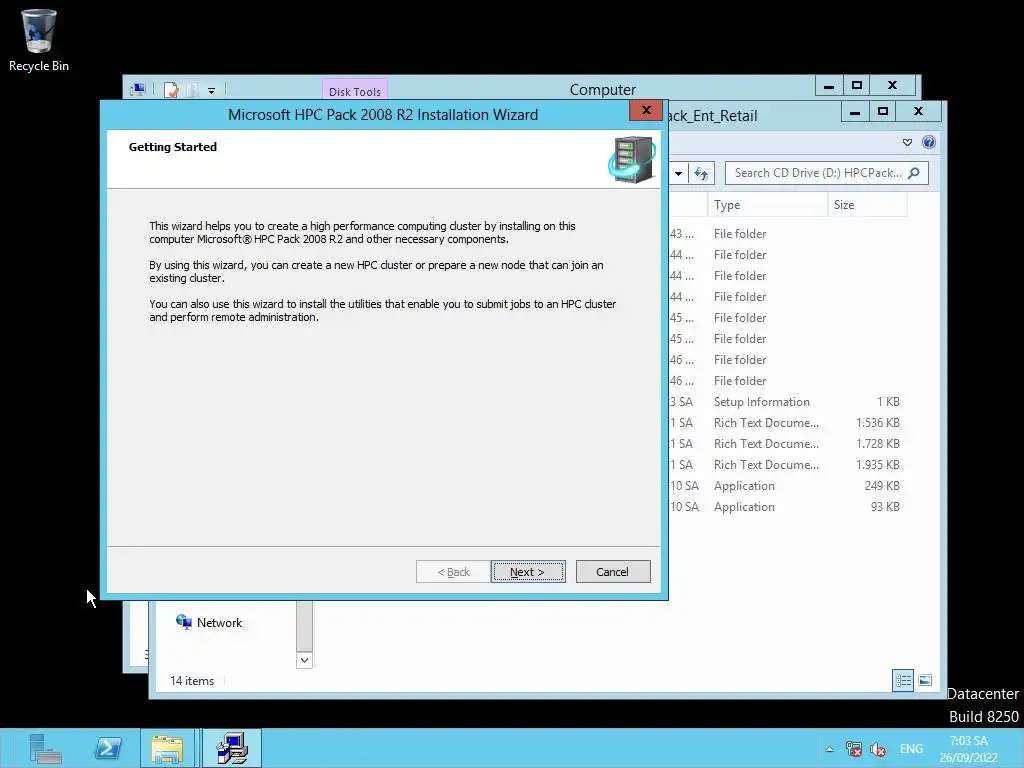Click the ENG language indicator
Screen dimensions: 1024x768
(x=911, y=749)
